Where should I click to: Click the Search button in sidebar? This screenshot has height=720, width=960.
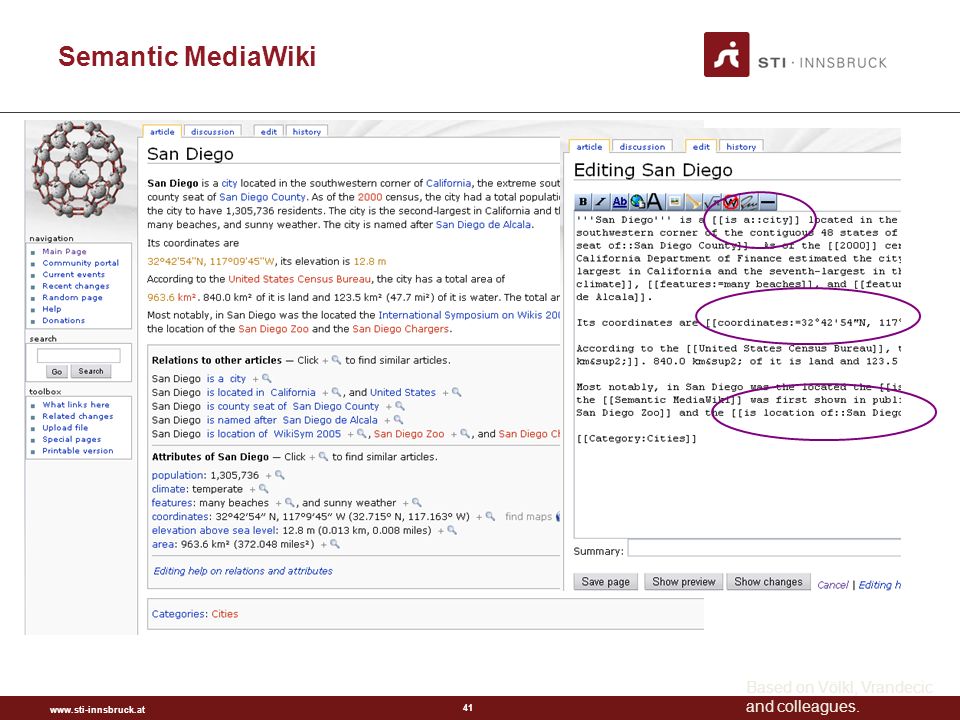pyautogui.click(x=91, y=371)
